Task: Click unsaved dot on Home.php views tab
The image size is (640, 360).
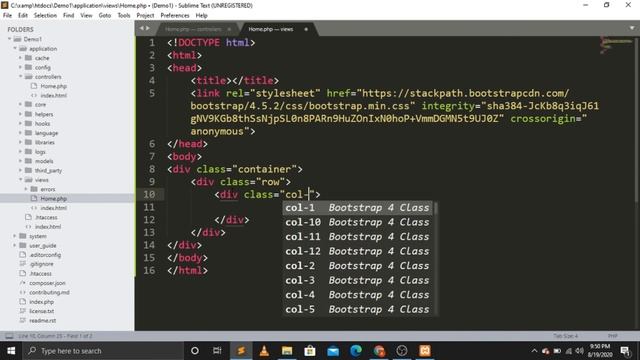Action: pos(306,29)
